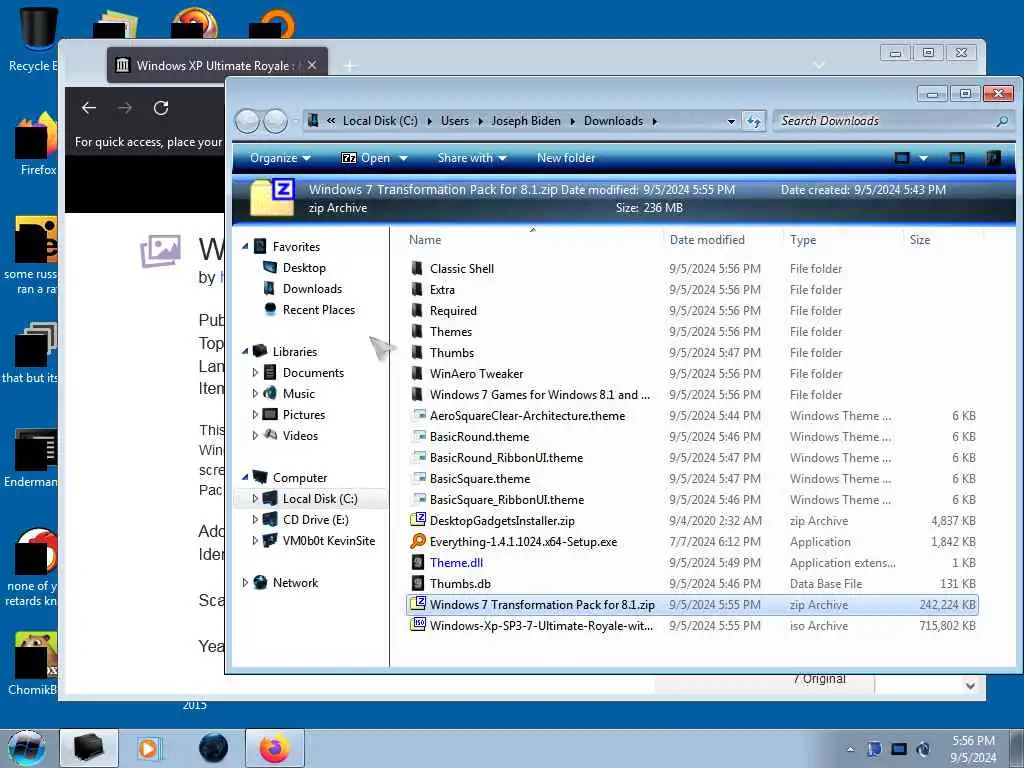Click the Local Disk (C:) breadcrumb

[380, 121]
